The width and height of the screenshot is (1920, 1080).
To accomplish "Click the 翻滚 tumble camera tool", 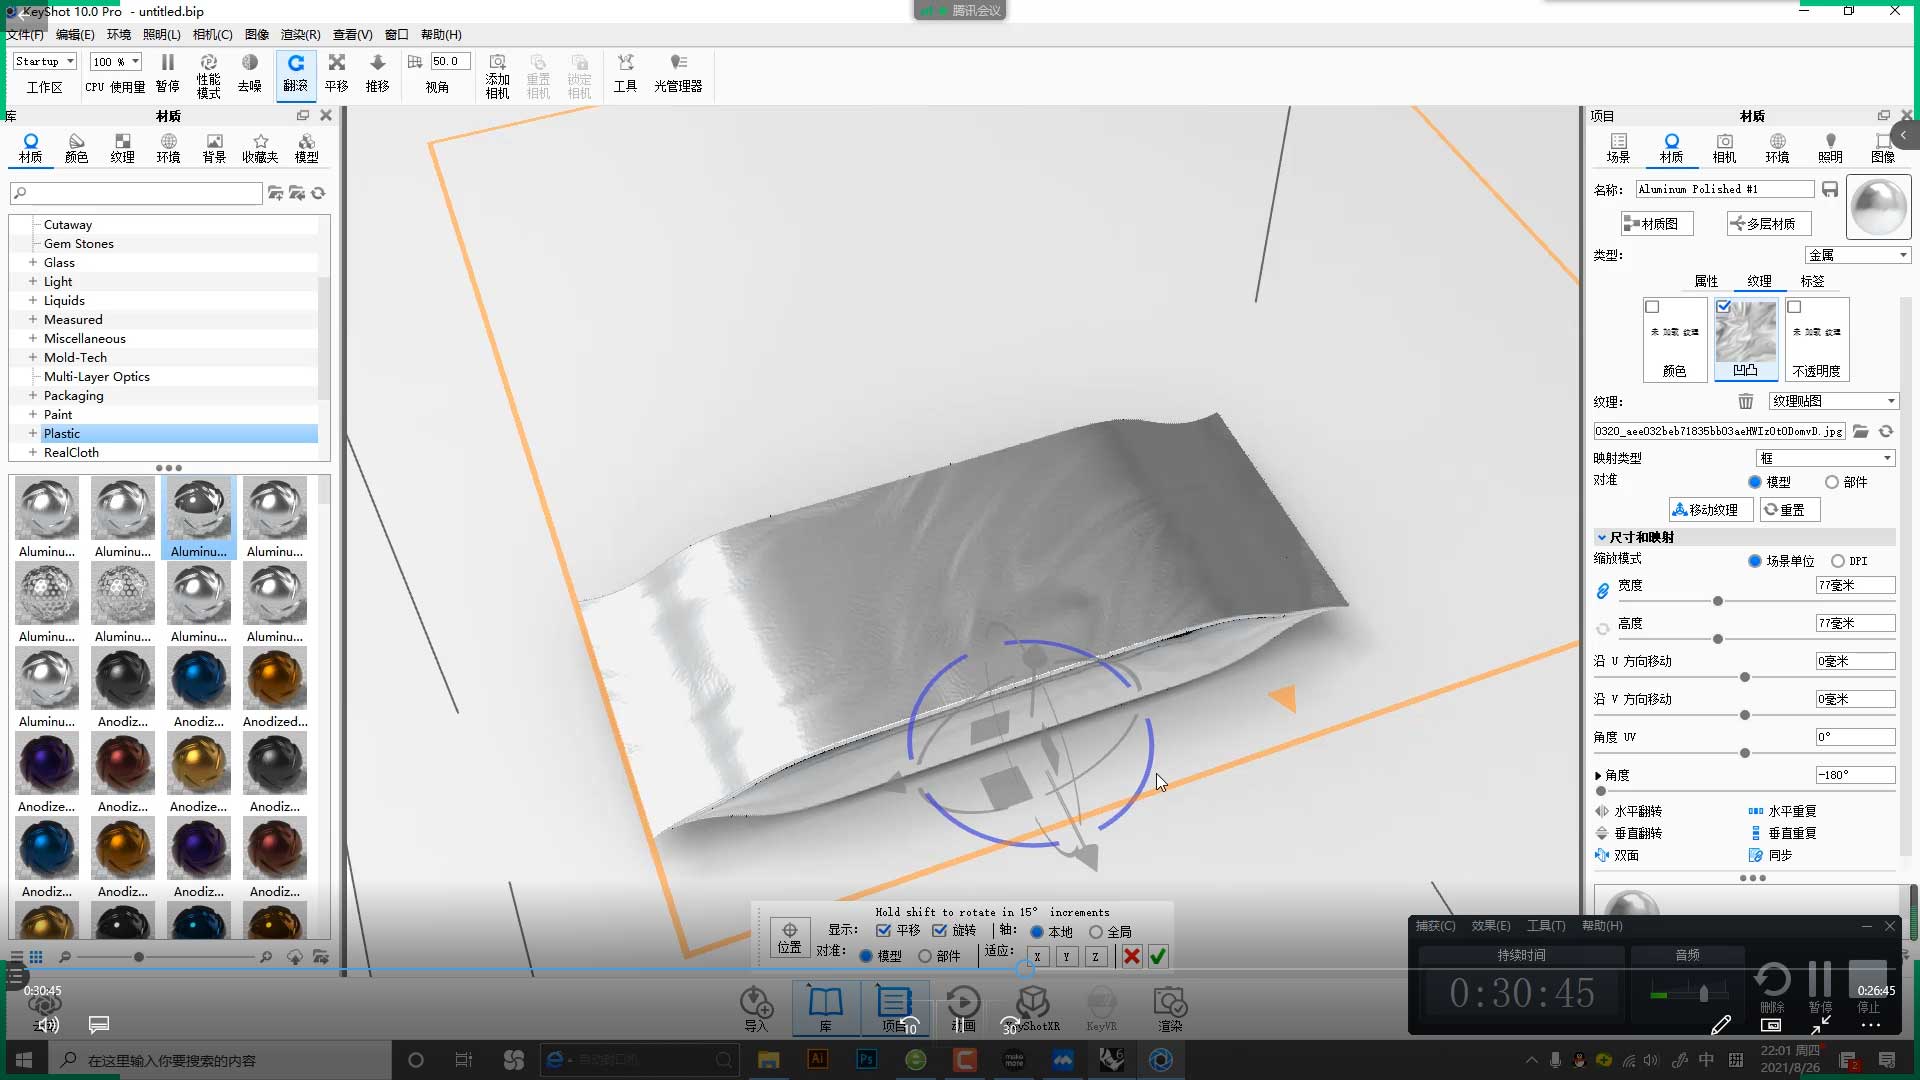I will (295, 73).
